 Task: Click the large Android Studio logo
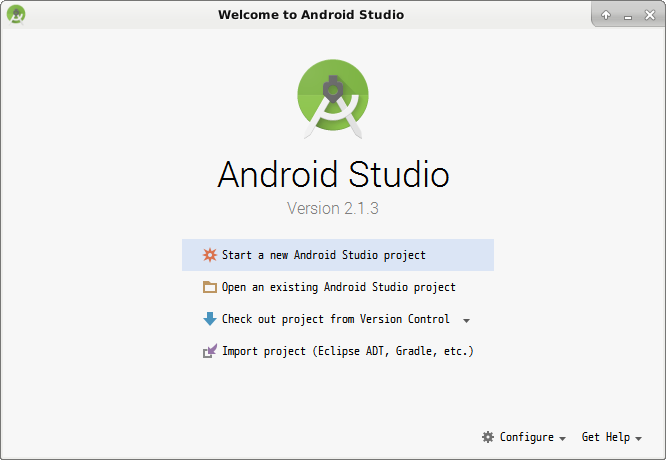coord(333,97)
